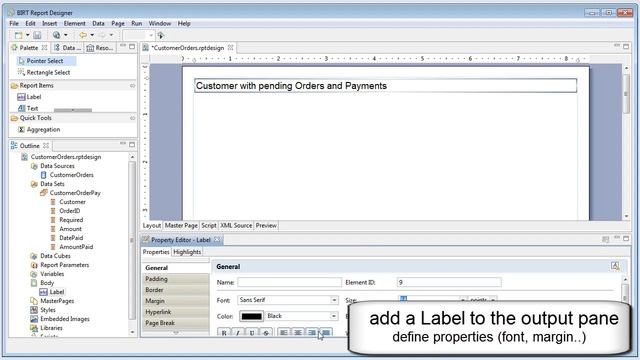Open the View Report dropdown arrow
The height and width of the screenshot is (360, 640).
coord(66,35)
